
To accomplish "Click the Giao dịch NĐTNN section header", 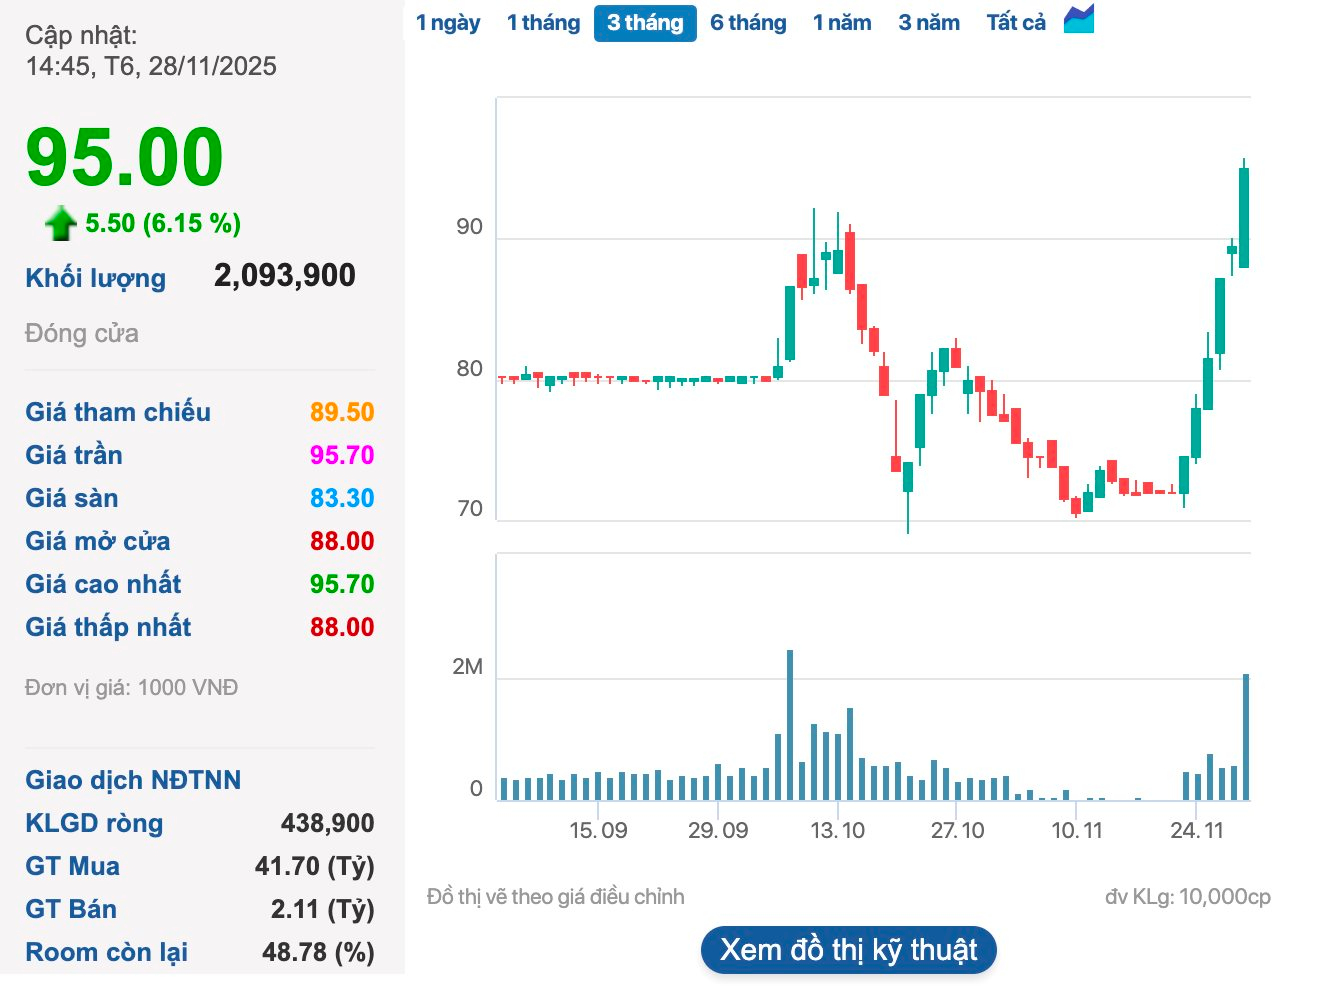I will pos(133,780).
